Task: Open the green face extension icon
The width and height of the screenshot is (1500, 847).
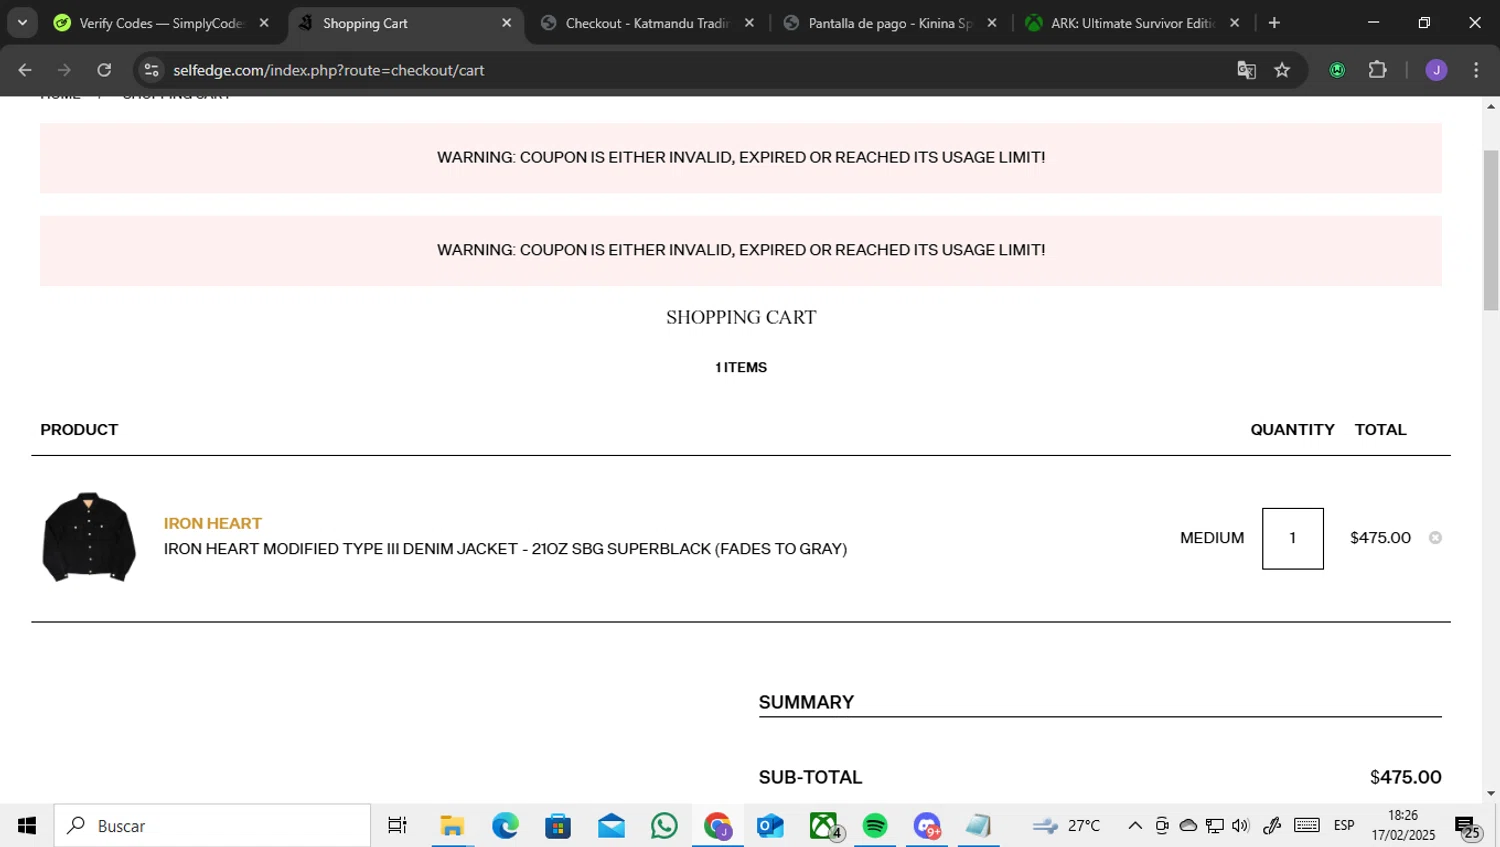Action: coord(1337,70)
